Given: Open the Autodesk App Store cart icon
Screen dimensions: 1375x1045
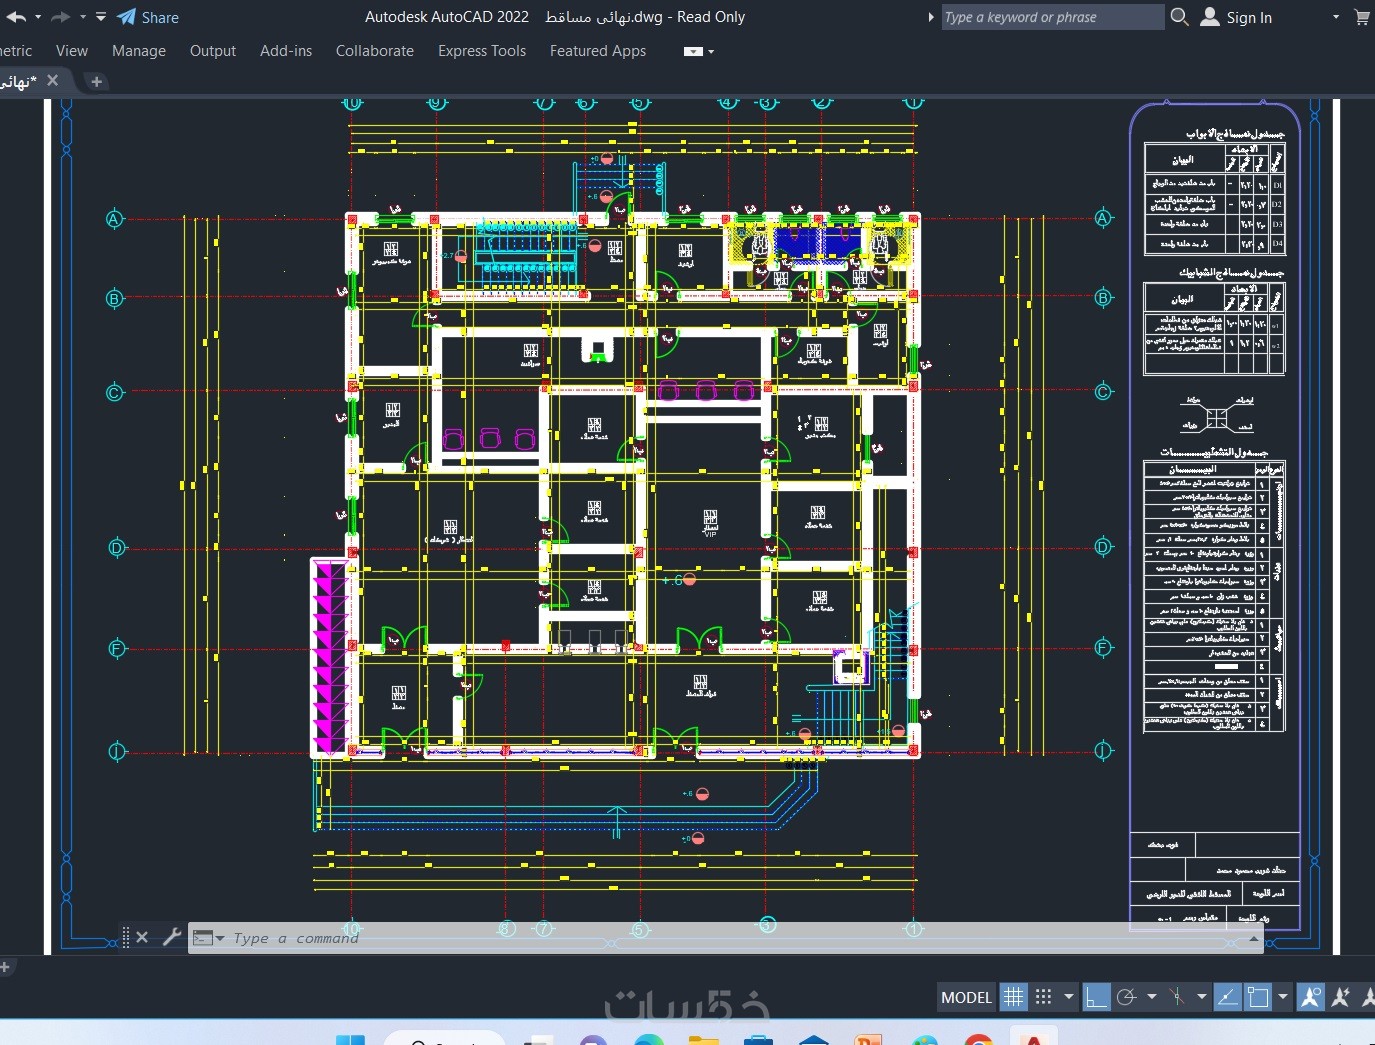Looking at the screenshot, I should (x=1362, y=17).
